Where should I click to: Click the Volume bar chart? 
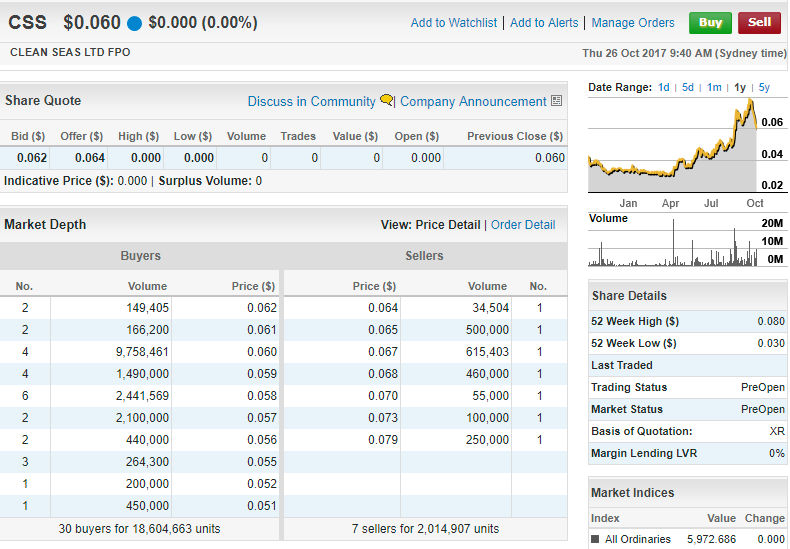(x=673, y=240)
